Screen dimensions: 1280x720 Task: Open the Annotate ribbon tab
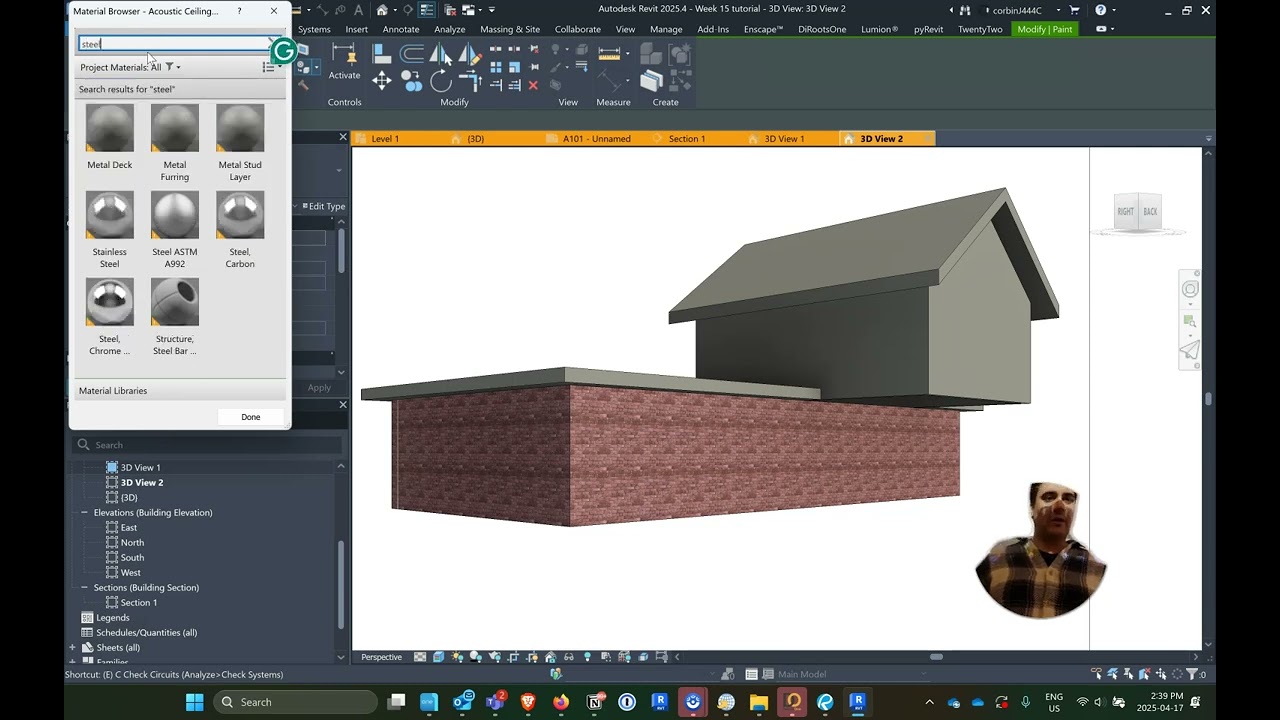pyautogui.click(x=401, y=29)
